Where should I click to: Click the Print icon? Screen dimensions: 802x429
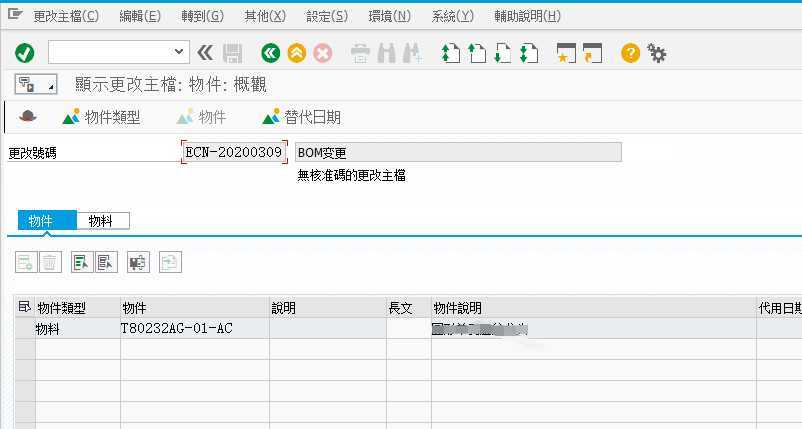tap(361, 53)
